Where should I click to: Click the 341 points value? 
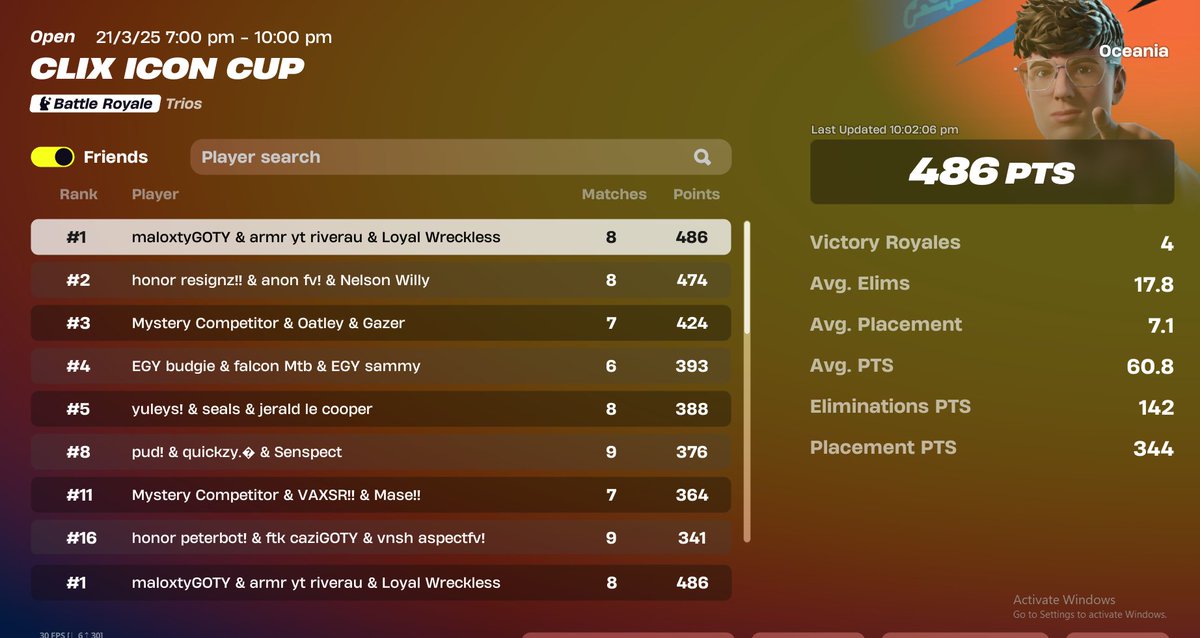point(692,538)
